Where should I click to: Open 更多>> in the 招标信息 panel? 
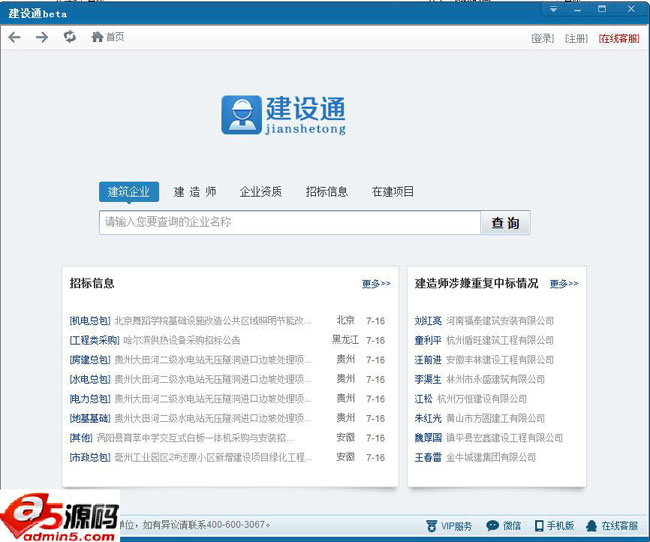coord(376,284)
